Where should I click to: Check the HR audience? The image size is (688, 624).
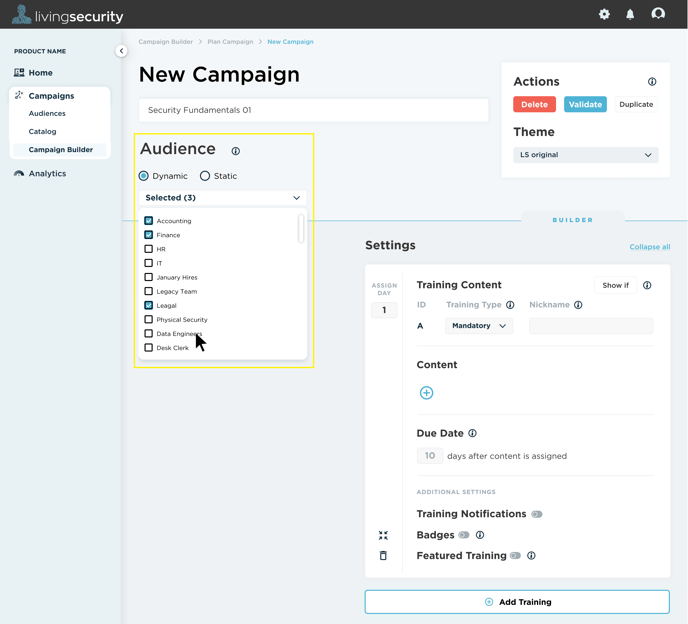click(148, 249)
